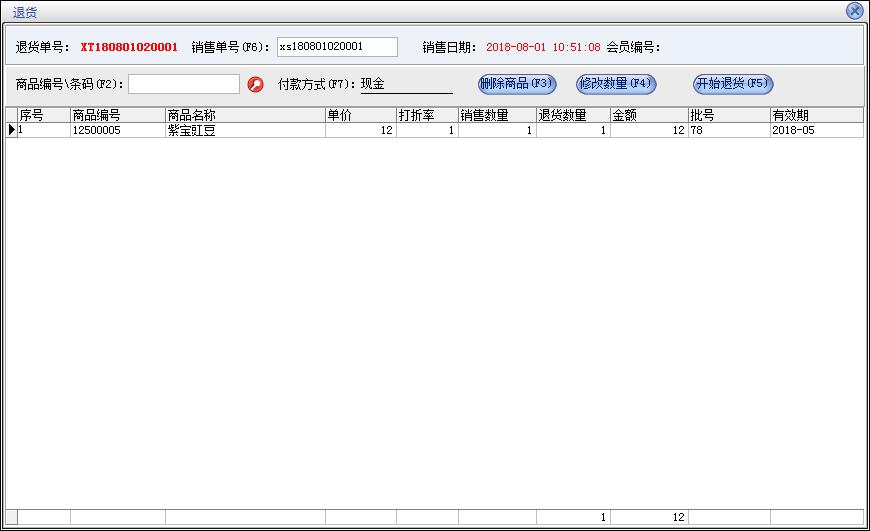Image resolution: width=870 pixels, height=531 pixels.
Task: Click the batch number cell T8
Action: [728, 130]
